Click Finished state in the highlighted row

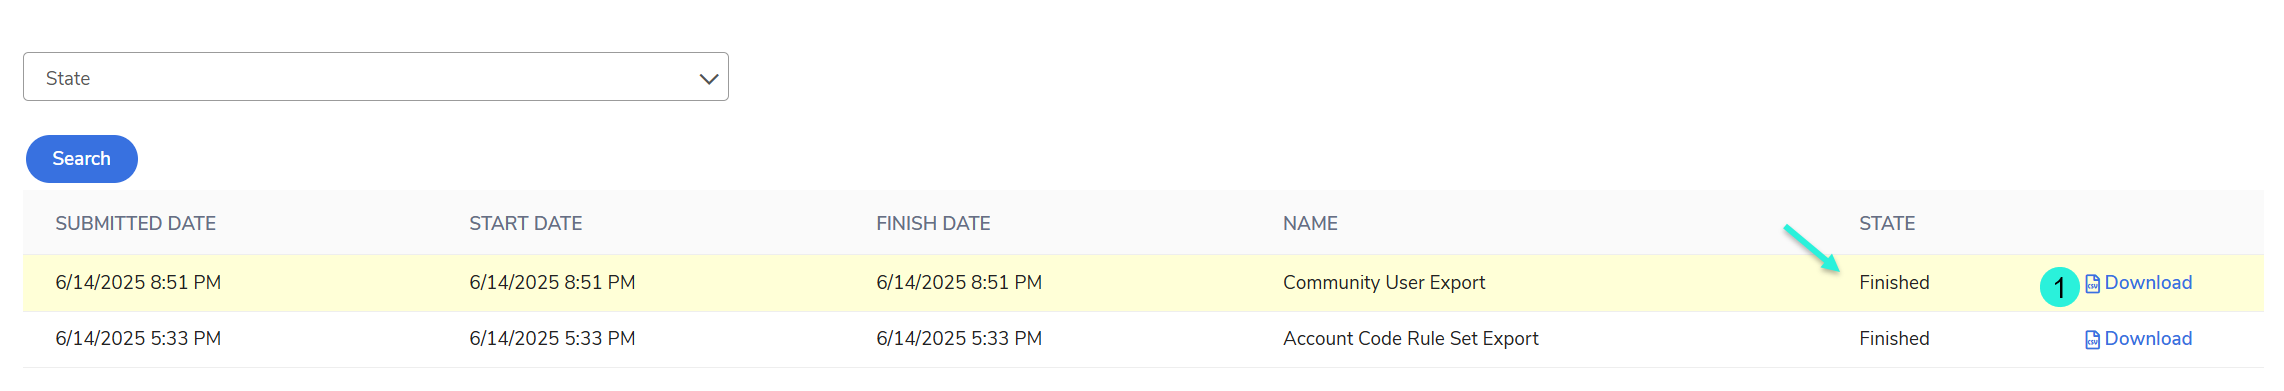click(x=1894, y=283)
